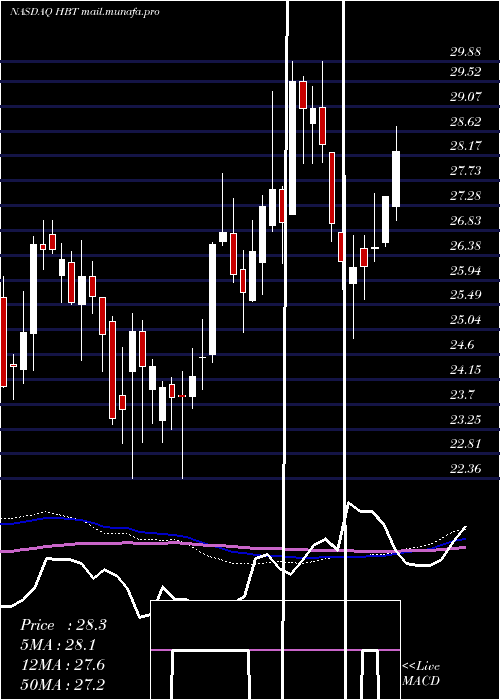Click the 50MA : 27.2 readout
The image size is (500, 700).
pos(62,684)
